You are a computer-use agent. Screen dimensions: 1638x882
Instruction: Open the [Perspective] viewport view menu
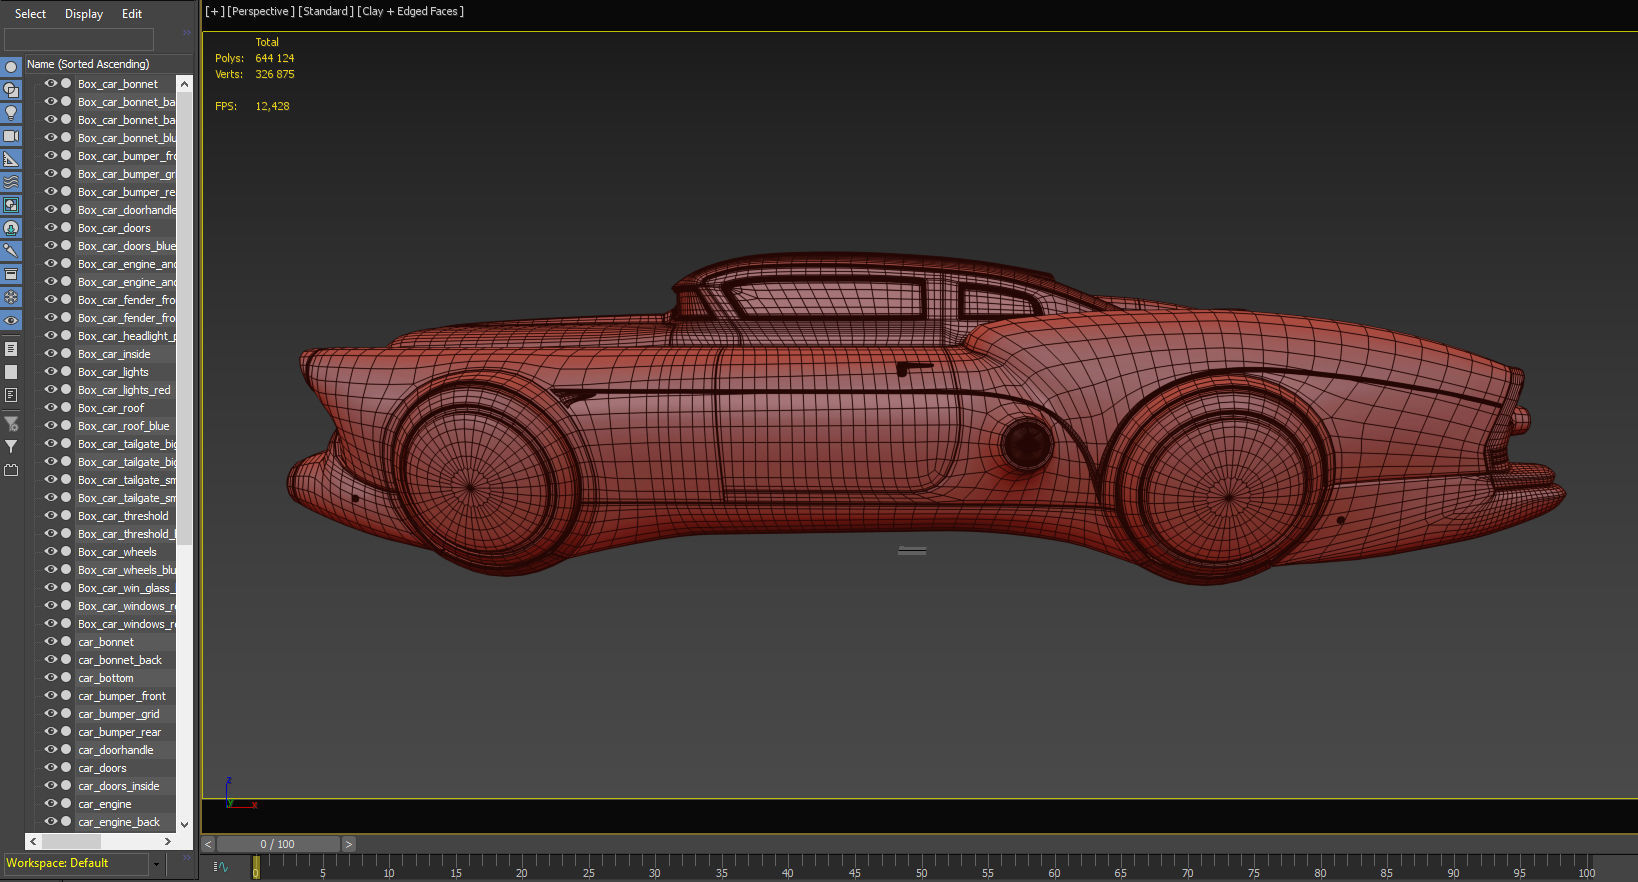(x=261, y=12)
